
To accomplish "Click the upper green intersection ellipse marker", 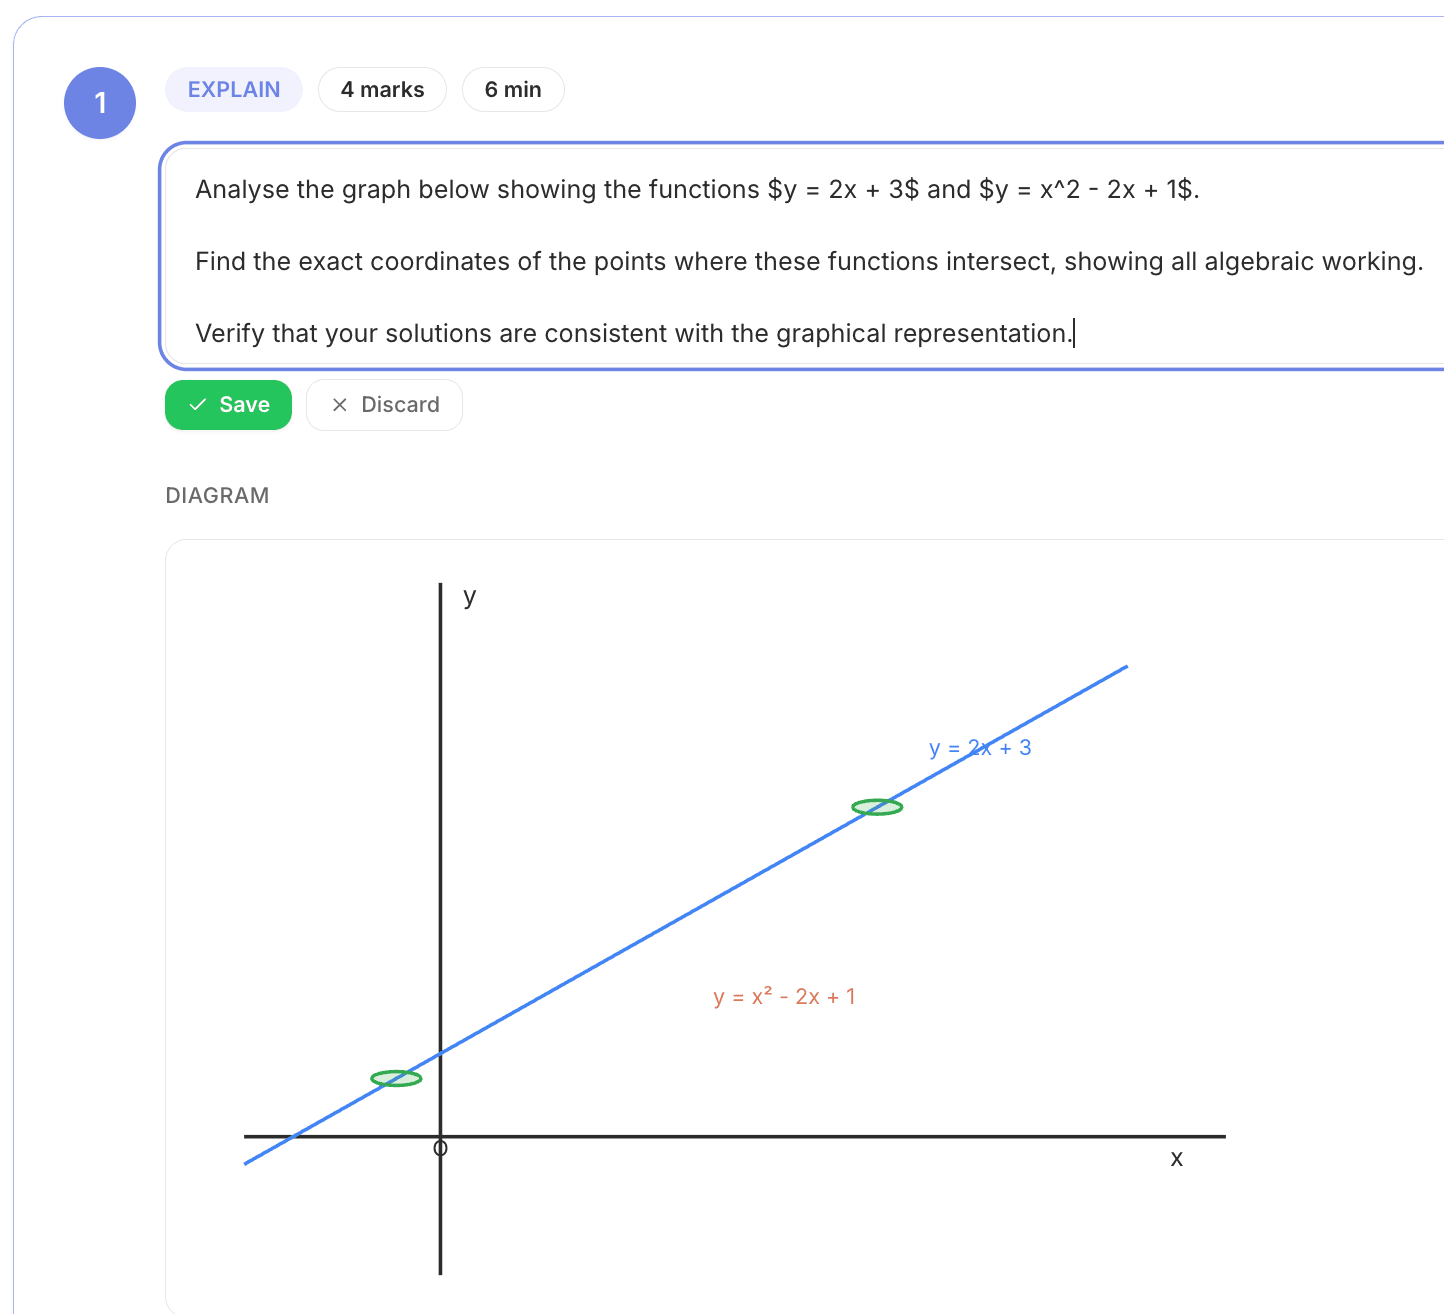I will pos(877,807).
